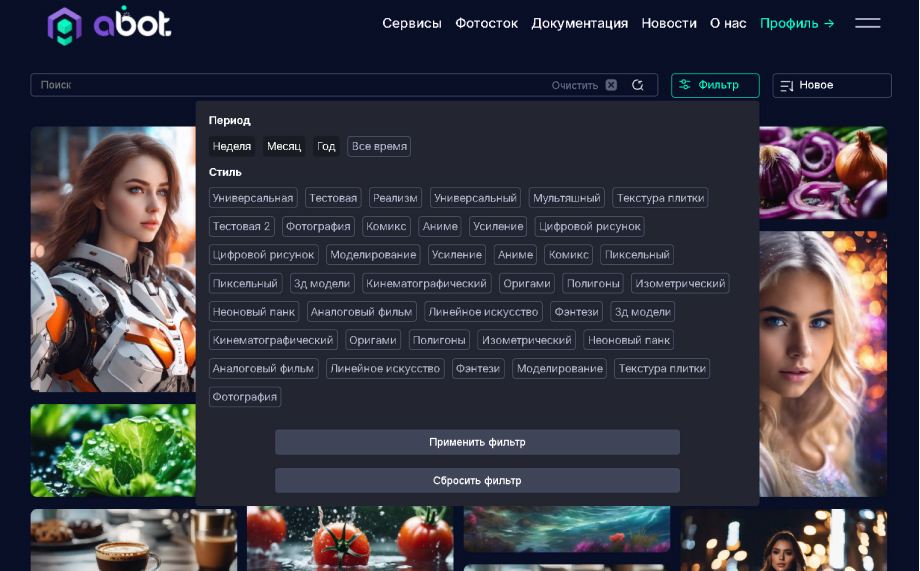Click the search magnifier icon
The image size is (920, 571).
638,85
